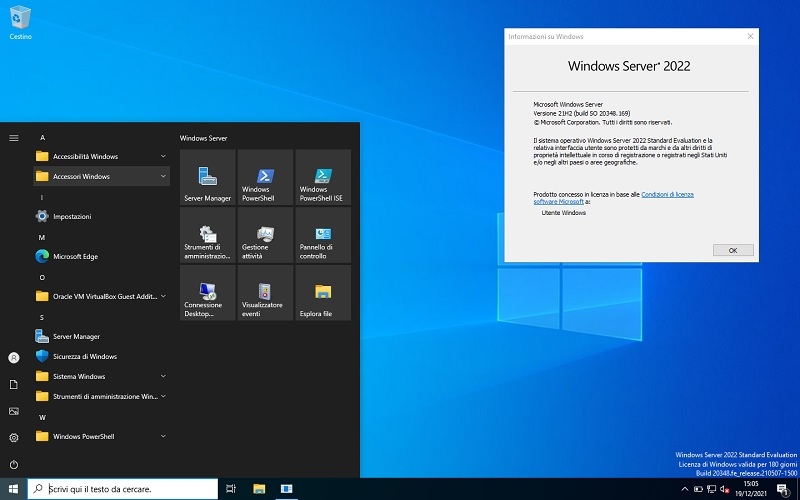The image size is (800, 500).
Task: Open the Strumenti di amministrazione tile
Action: 208,235
